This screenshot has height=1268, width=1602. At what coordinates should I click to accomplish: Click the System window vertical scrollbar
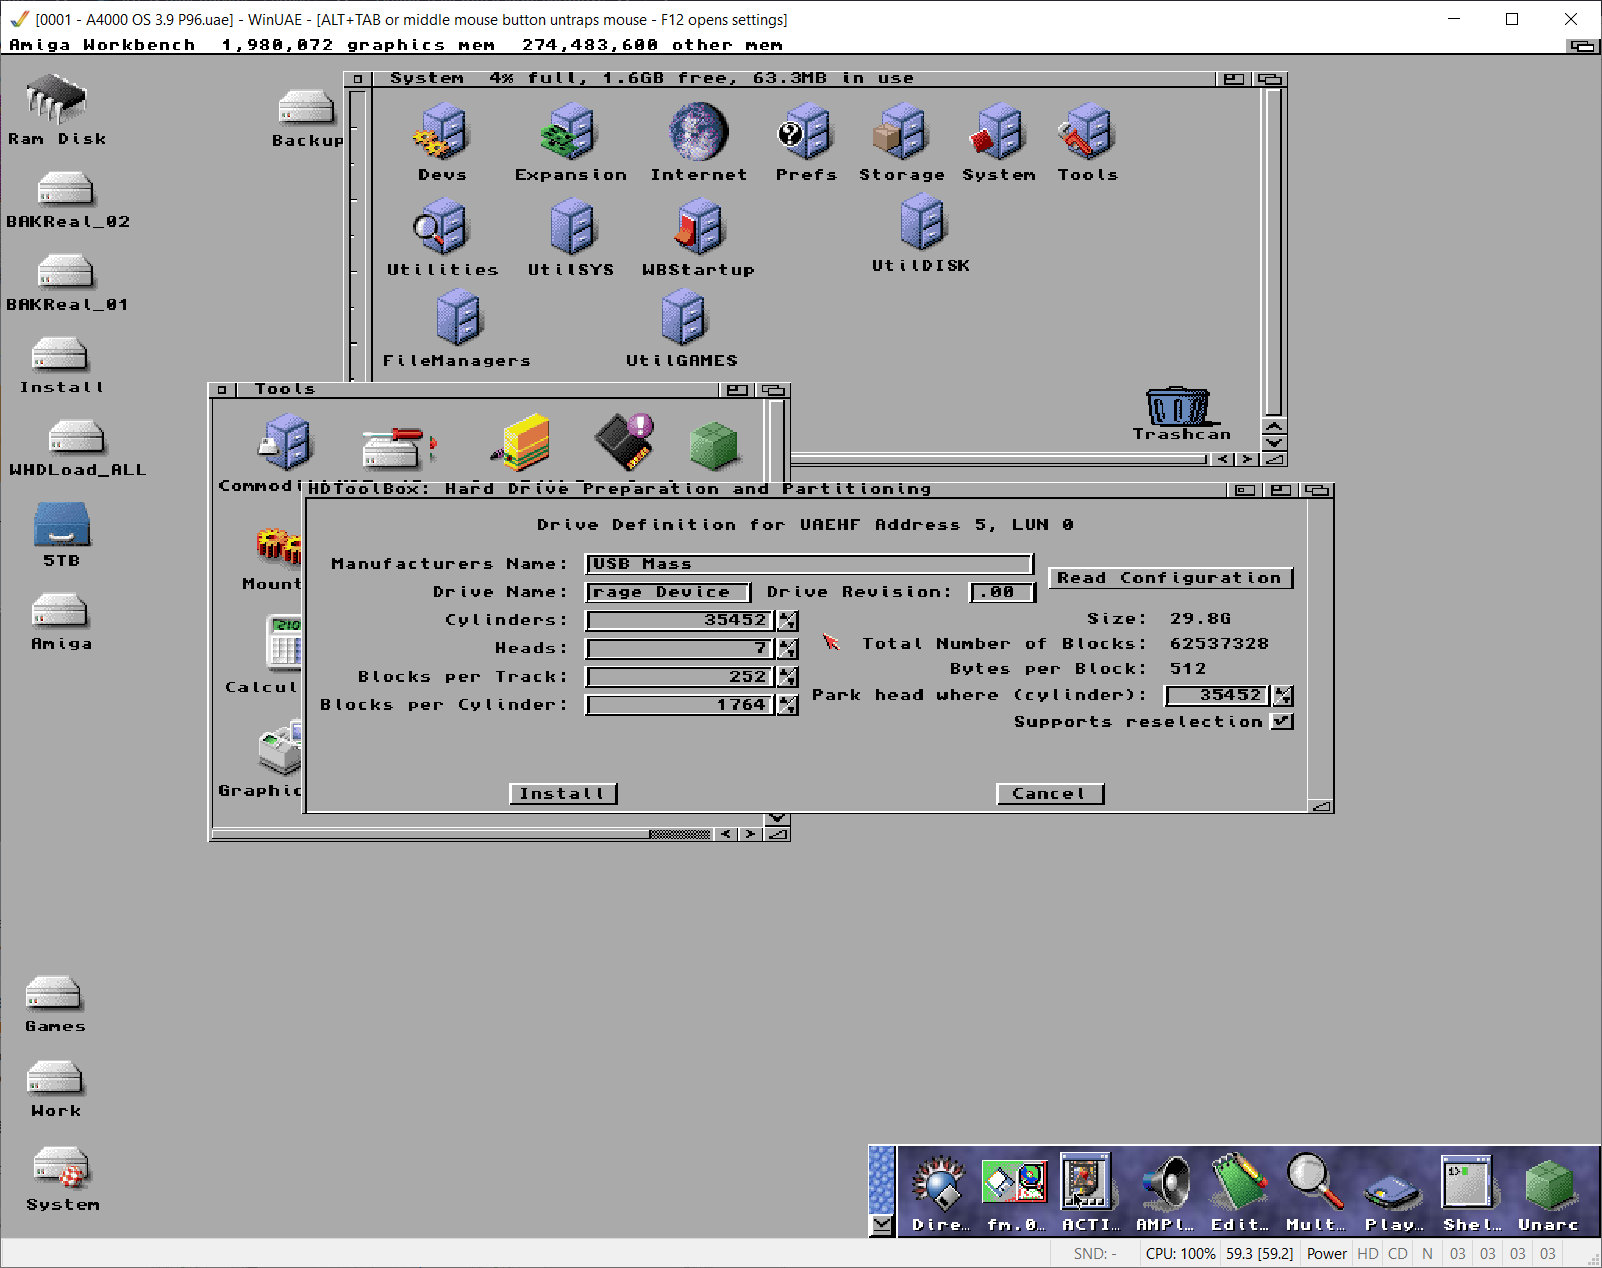point(1273,252)
